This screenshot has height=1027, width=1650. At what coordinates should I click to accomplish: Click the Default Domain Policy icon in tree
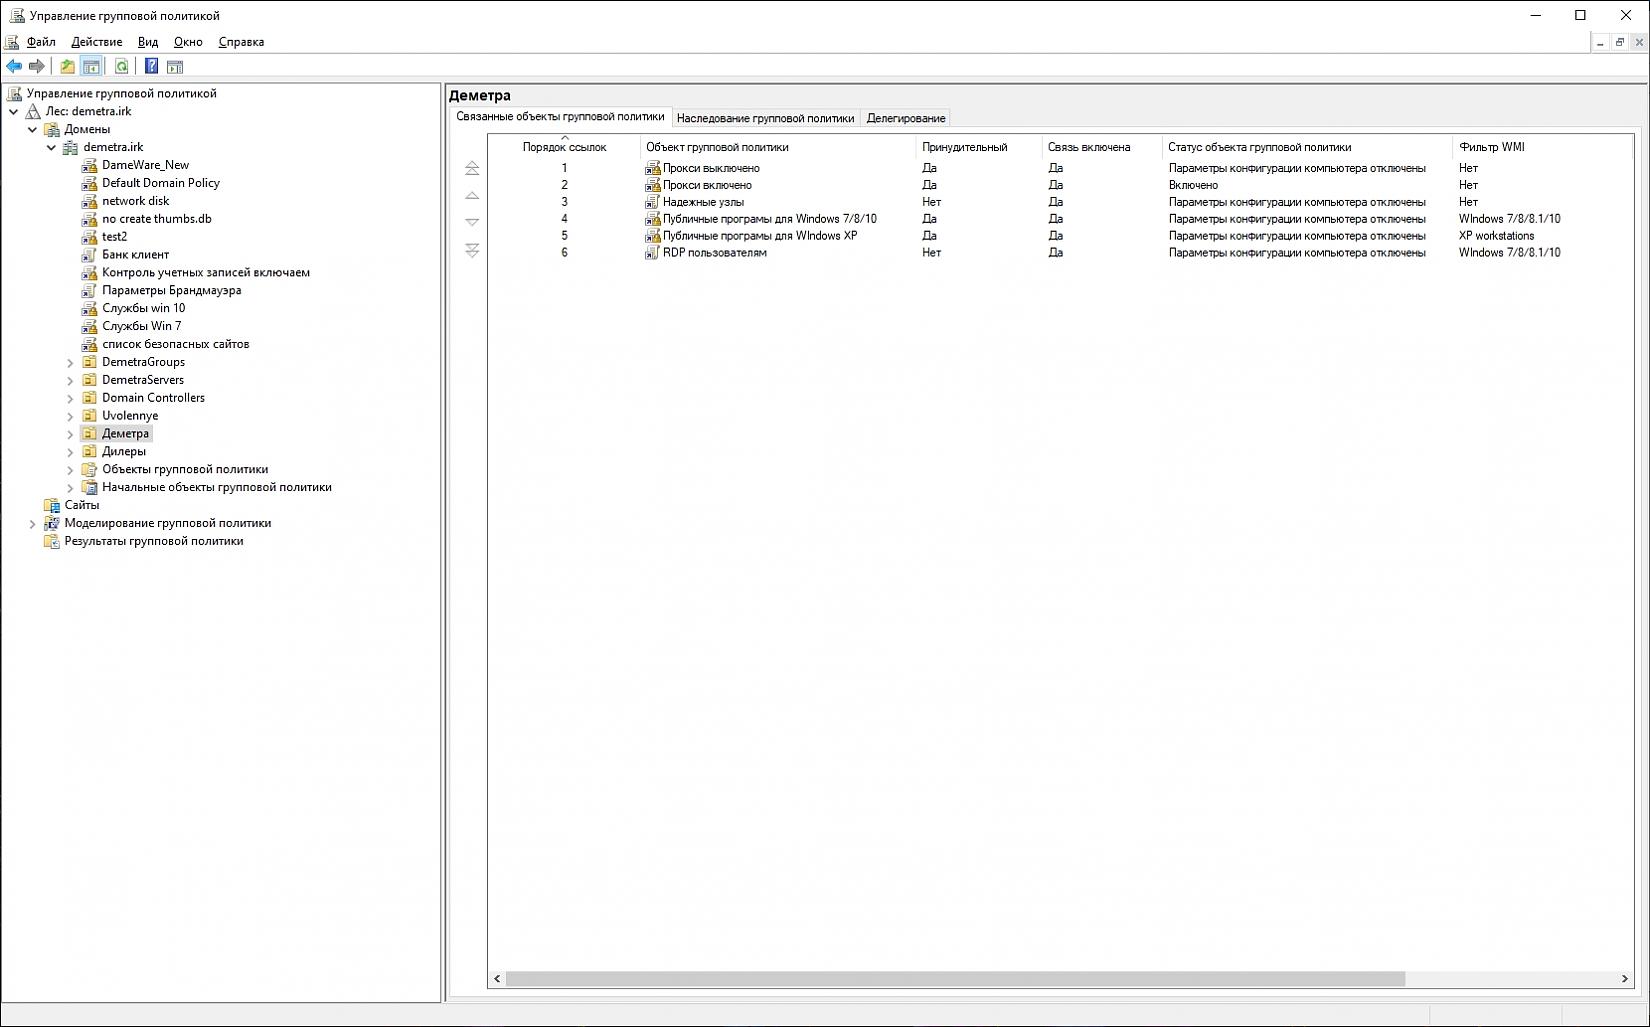pos(89,183)
